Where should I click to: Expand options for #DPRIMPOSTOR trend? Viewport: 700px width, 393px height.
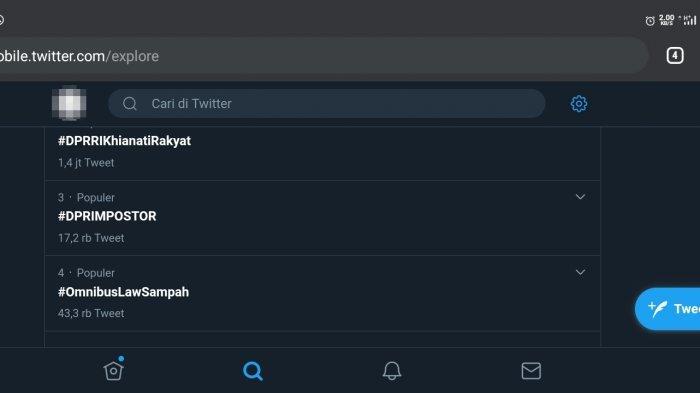tap(580, 197)
